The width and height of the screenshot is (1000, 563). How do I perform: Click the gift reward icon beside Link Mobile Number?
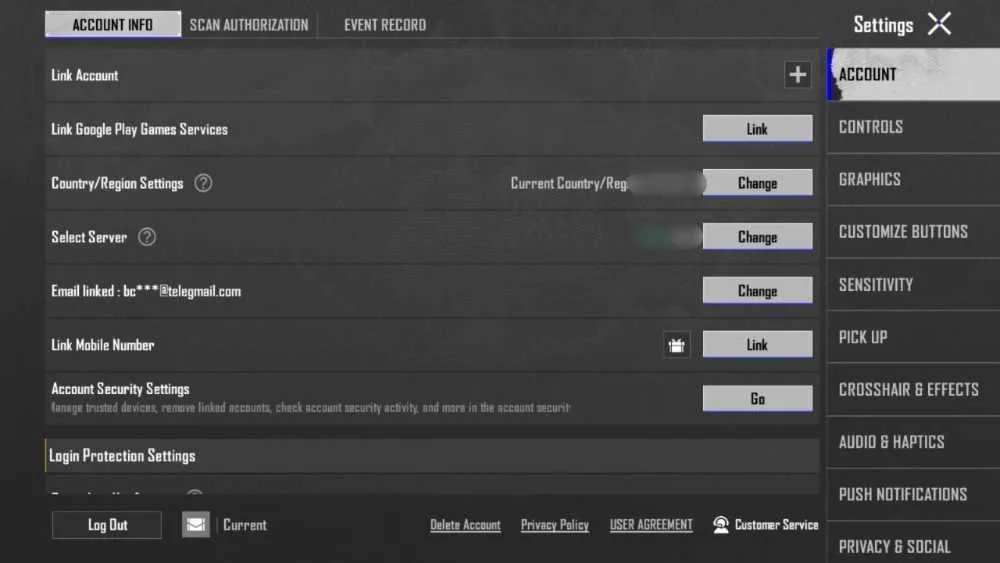coord(677,345)
